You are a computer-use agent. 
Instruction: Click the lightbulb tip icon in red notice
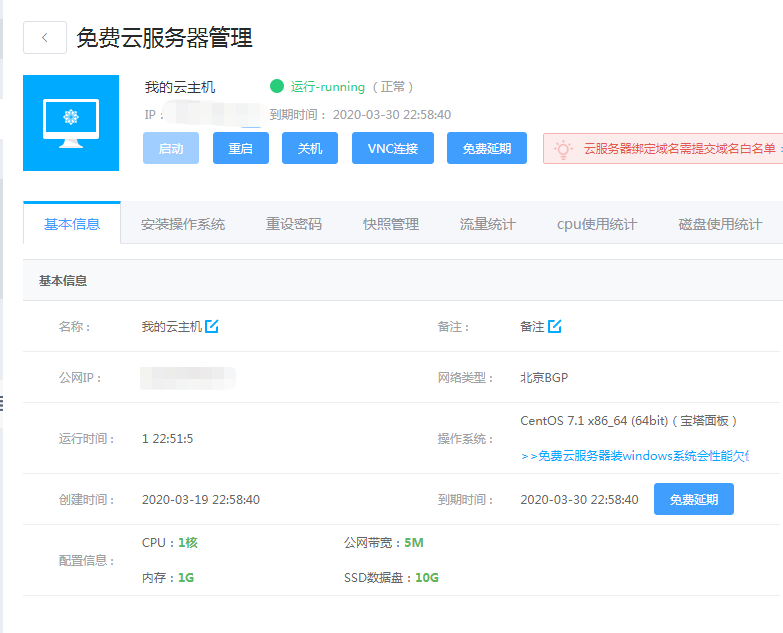(x=563, y=149)
